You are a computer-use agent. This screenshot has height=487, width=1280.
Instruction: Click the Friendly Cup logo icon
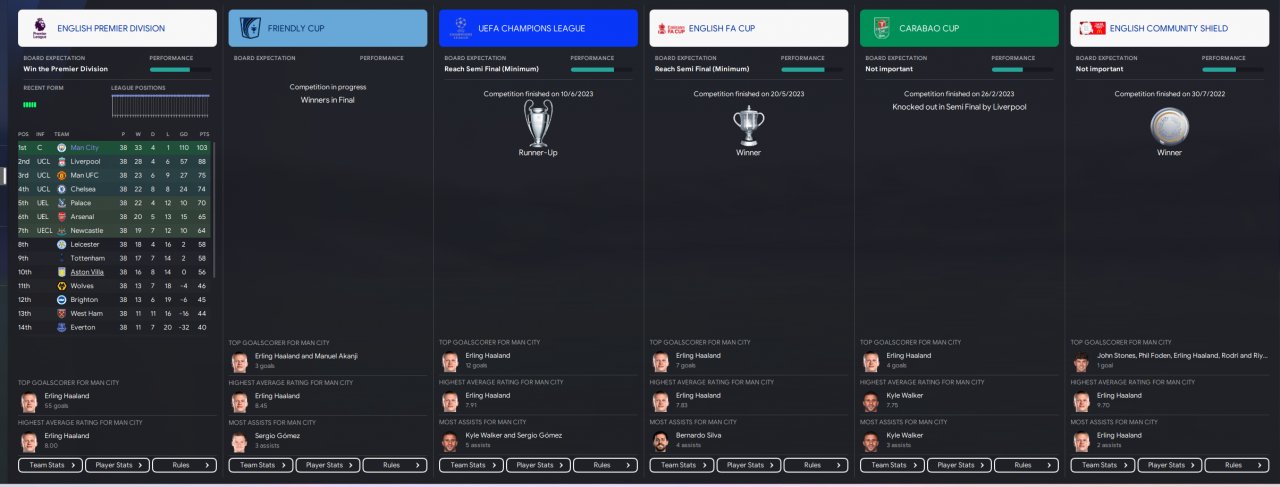tap(250, 28)
